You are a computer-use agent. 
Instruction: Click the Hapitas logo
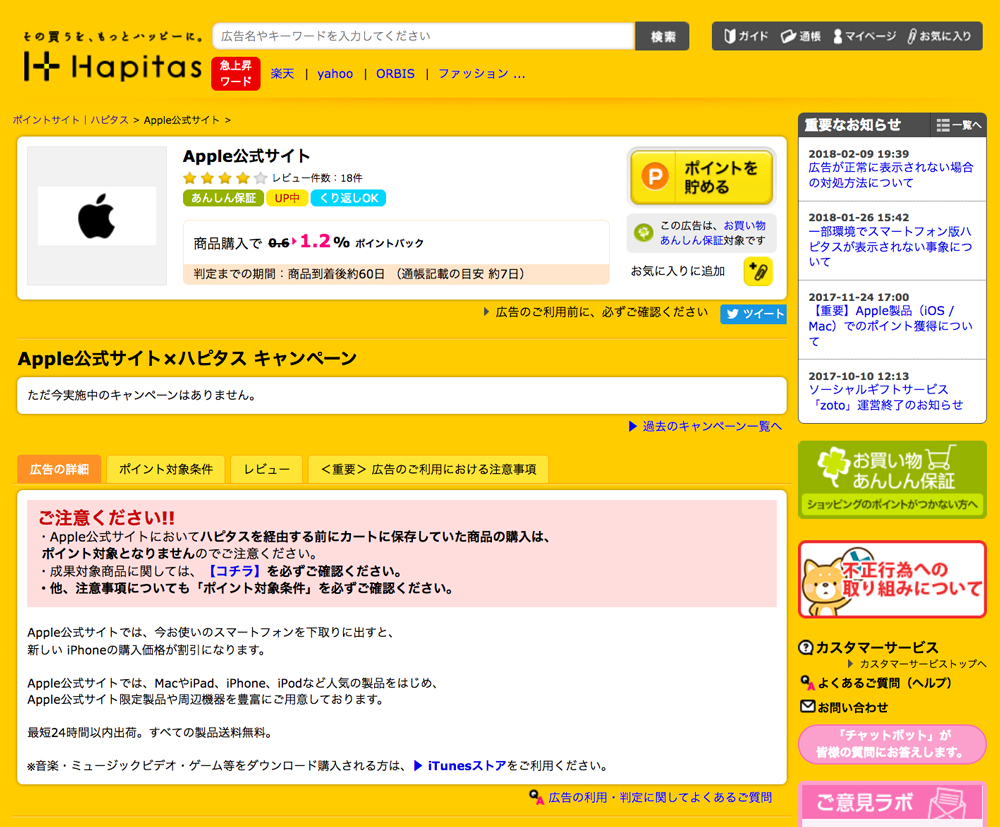[112, 66]
